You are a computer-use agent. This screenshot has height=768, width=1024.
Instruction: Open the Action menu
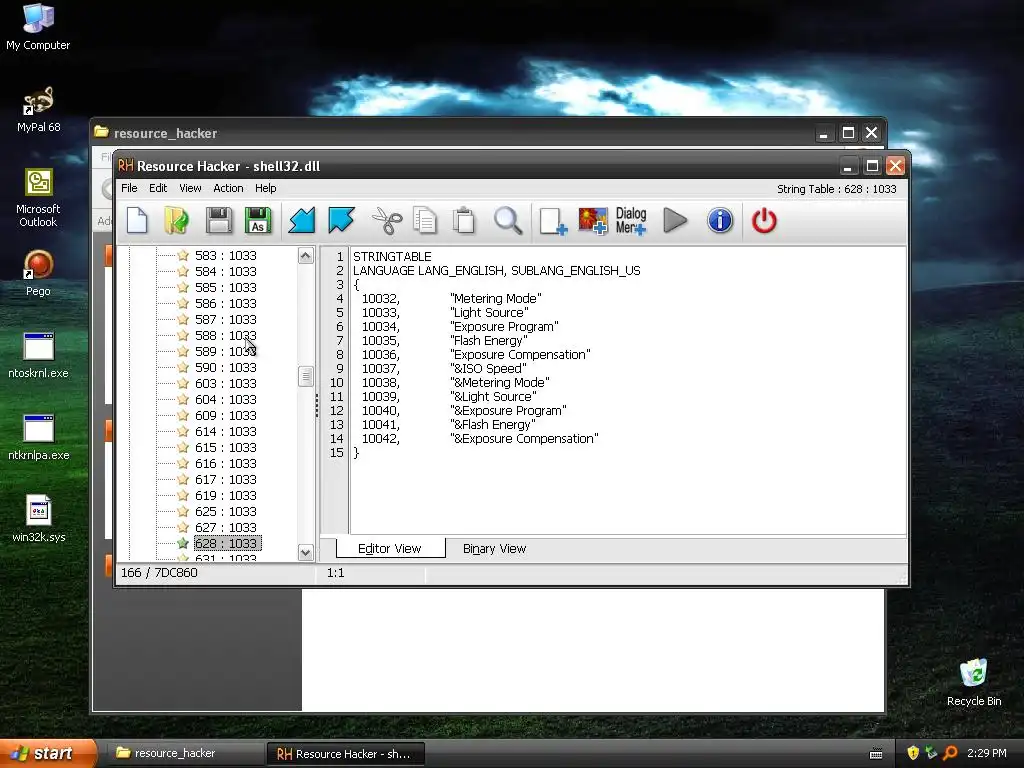(228, 188)
